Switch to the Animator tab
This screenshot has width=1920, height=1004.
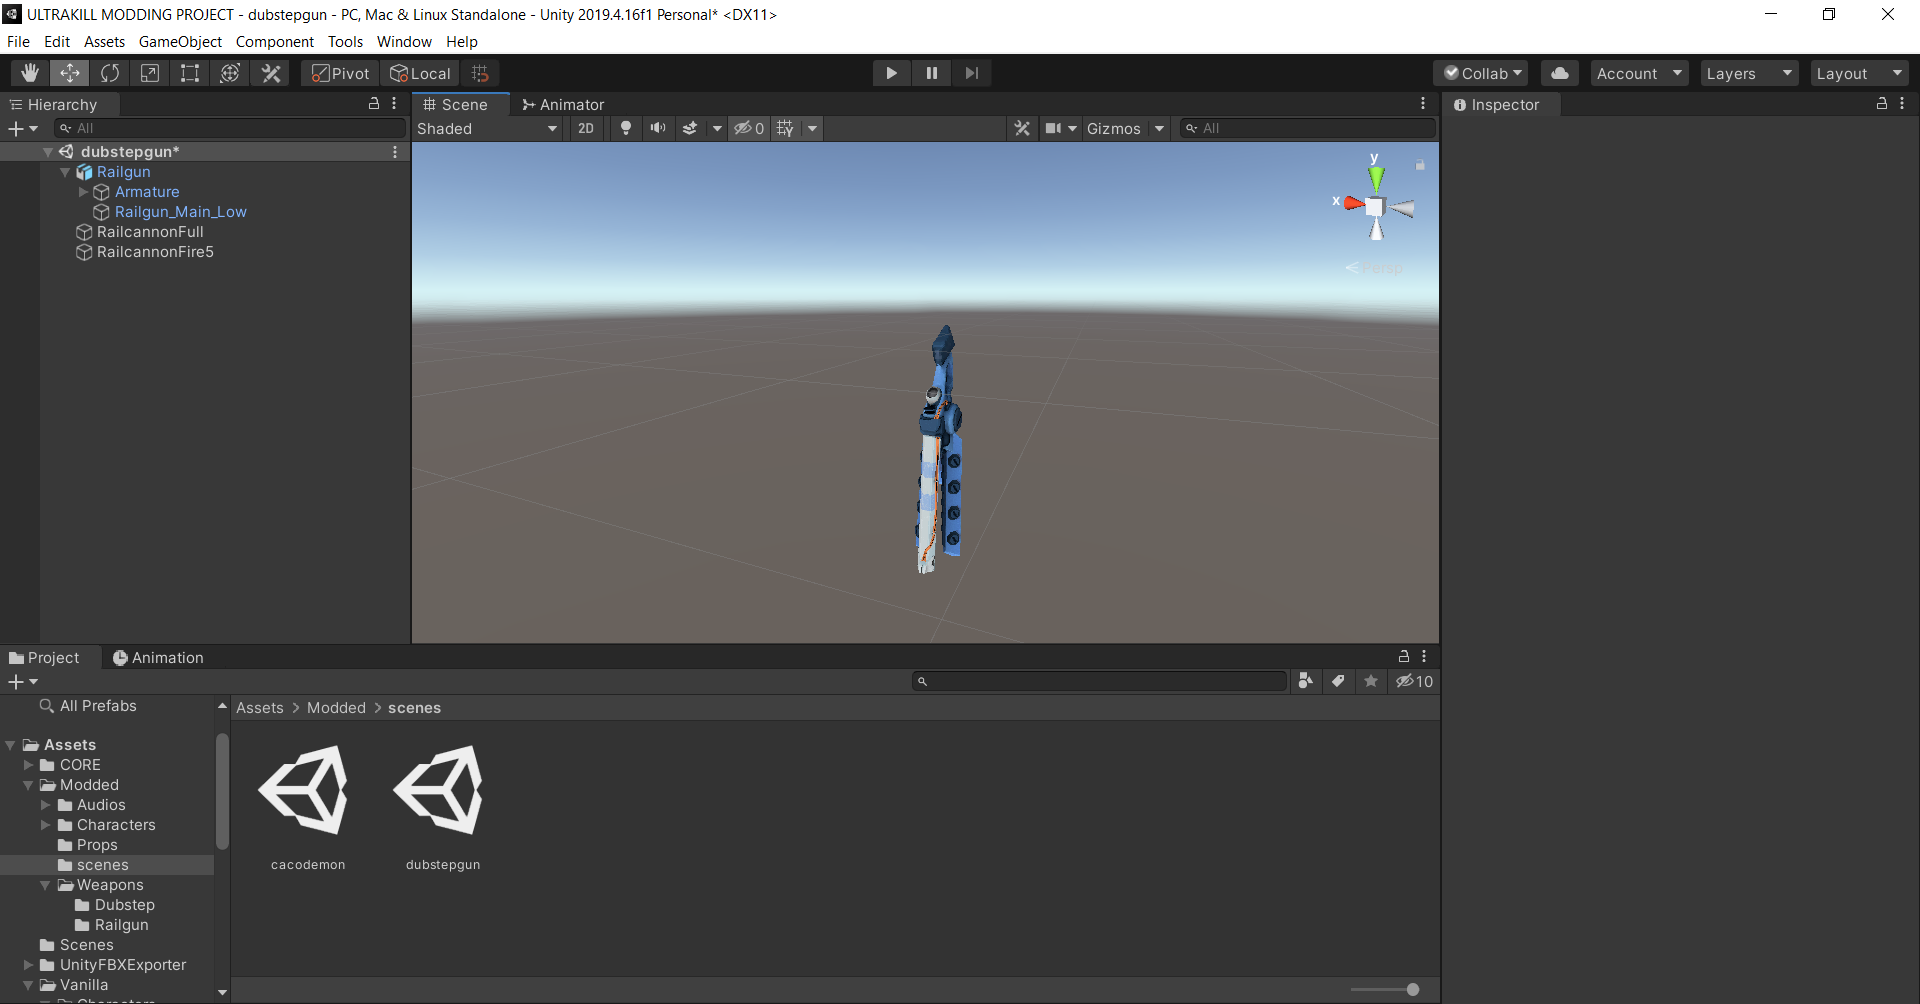pyautogui.click(x=562, y=105)
